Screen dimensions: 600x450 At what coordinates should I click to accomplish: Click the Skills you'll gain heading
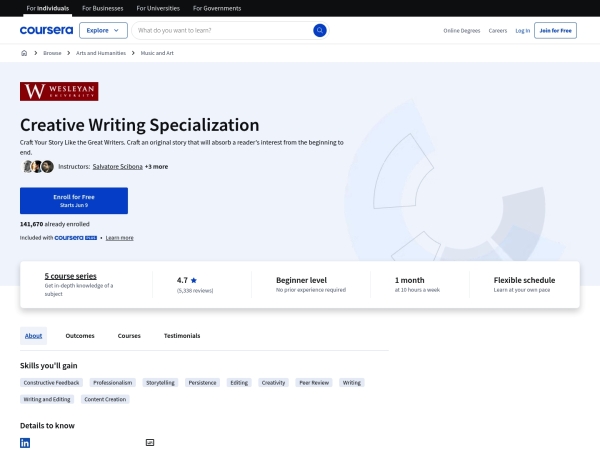coord(49,365)
